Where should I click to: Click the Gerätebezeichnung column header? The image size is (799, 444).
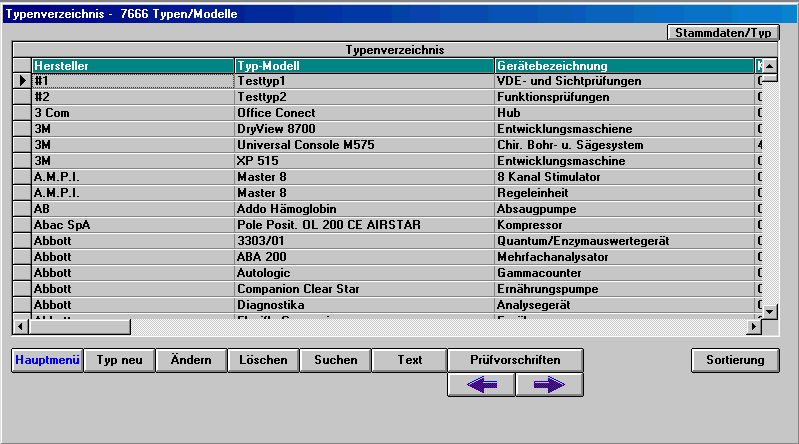624,66
